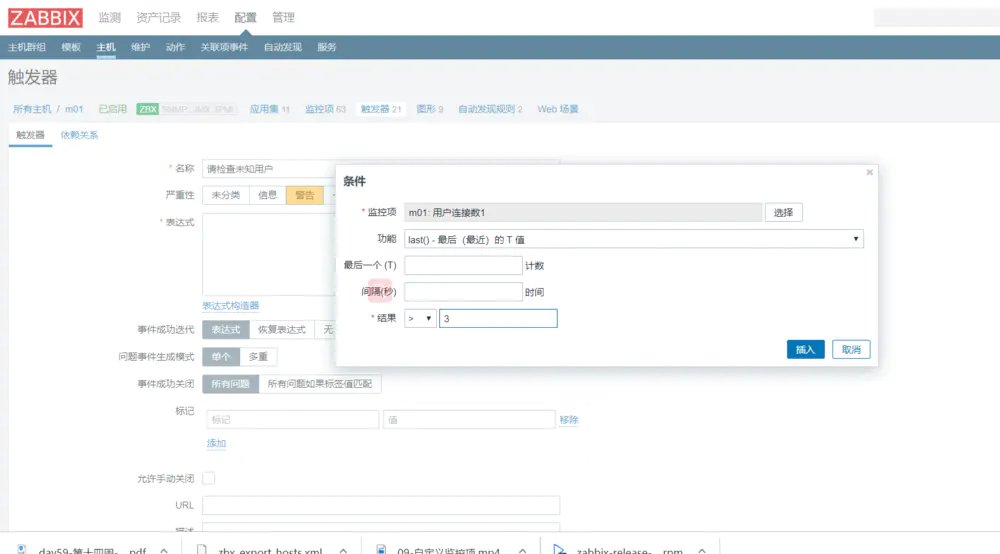Select 恢复表达式 for OK event generation
This screenshot has width=1000, height=554.
click(281, 330)
